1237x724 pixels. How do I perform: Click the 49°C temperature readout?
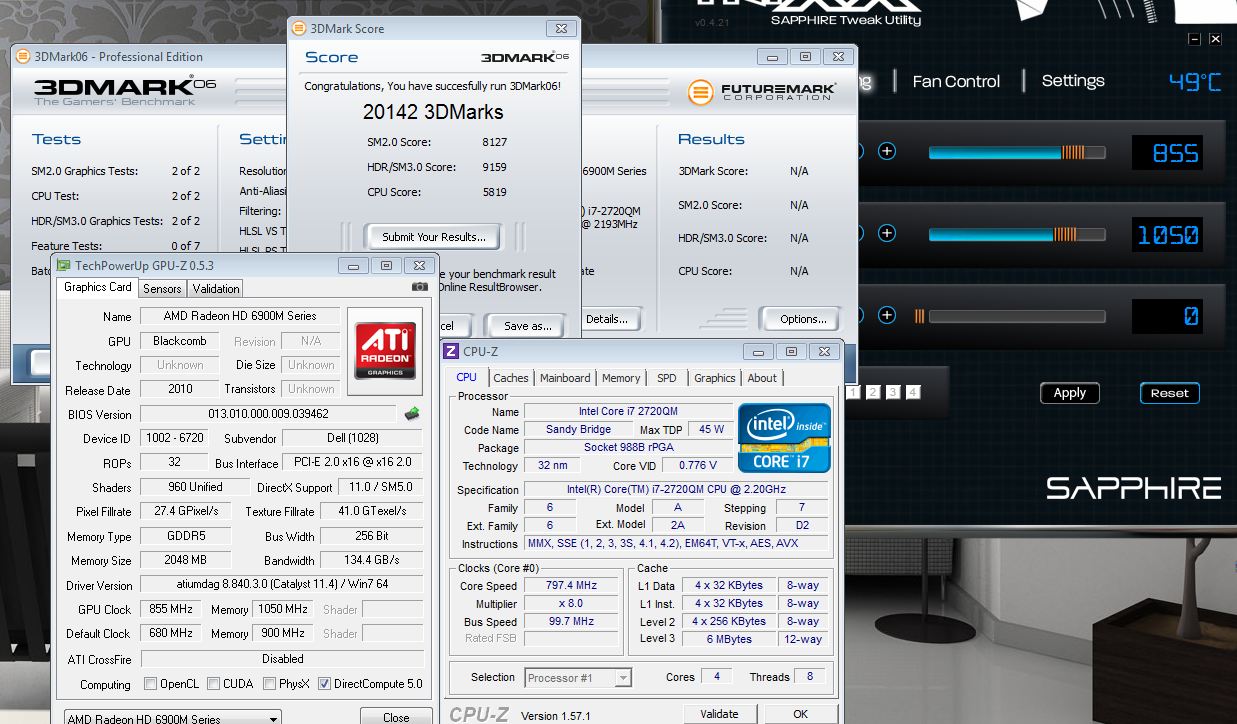point(1195,81)
